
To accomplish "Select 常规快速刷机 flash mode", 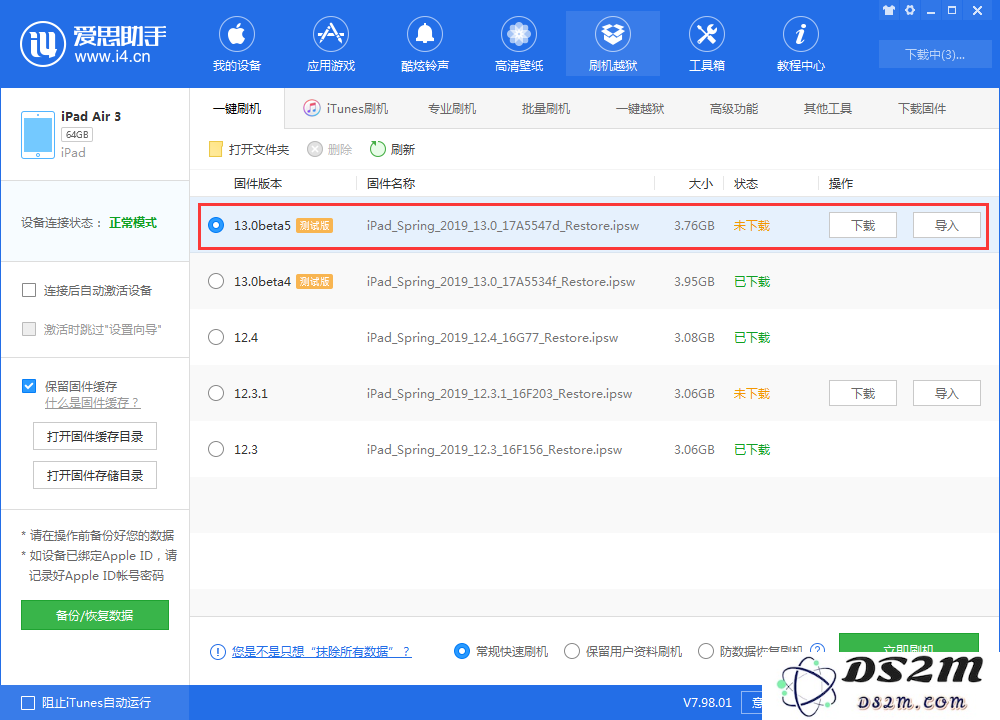I will (x=462, y=651).
